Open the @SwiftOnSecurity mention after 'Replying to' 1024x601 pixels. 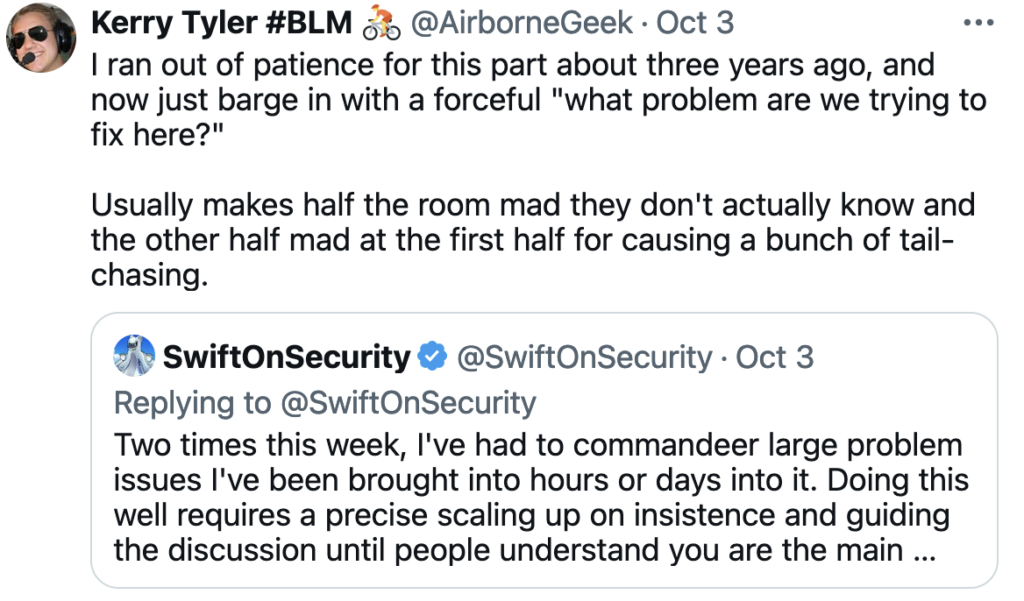pos(407,403)
